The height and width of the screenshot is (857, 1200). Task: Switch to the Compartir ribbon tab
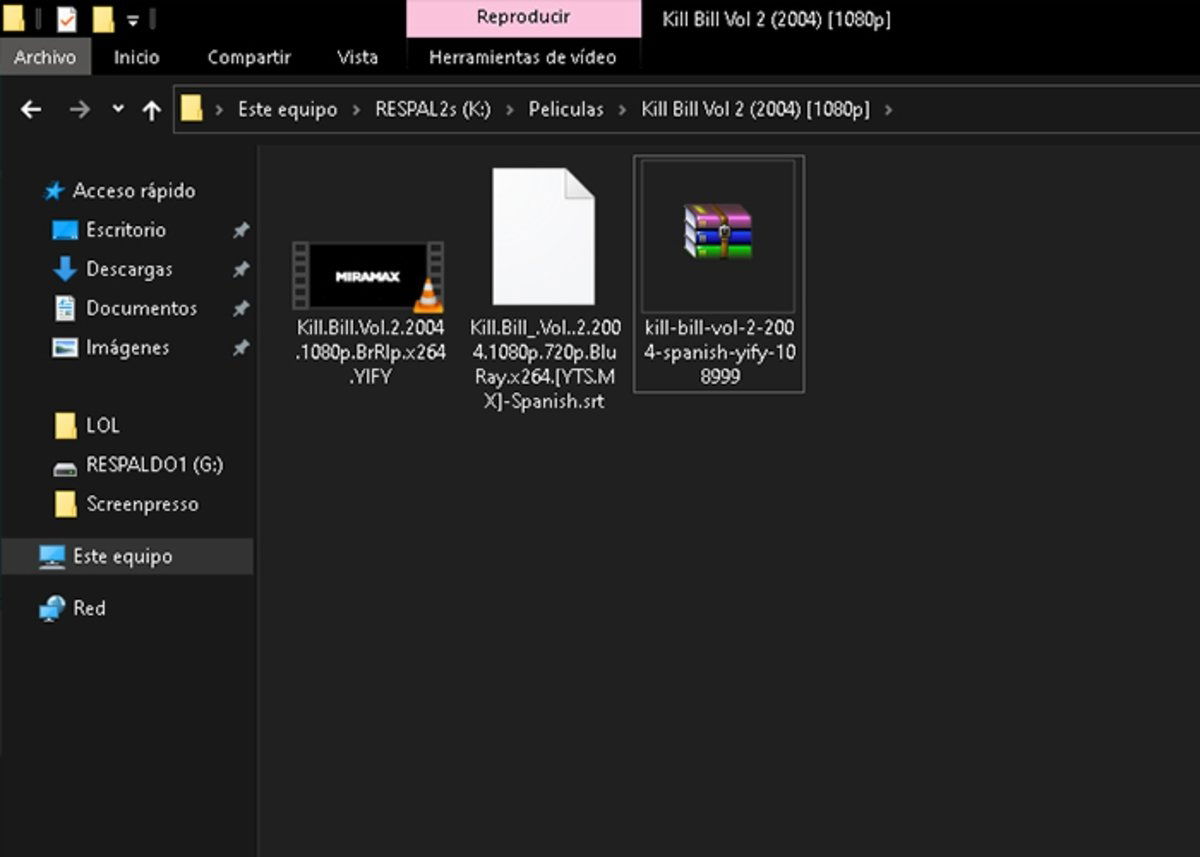248,57
